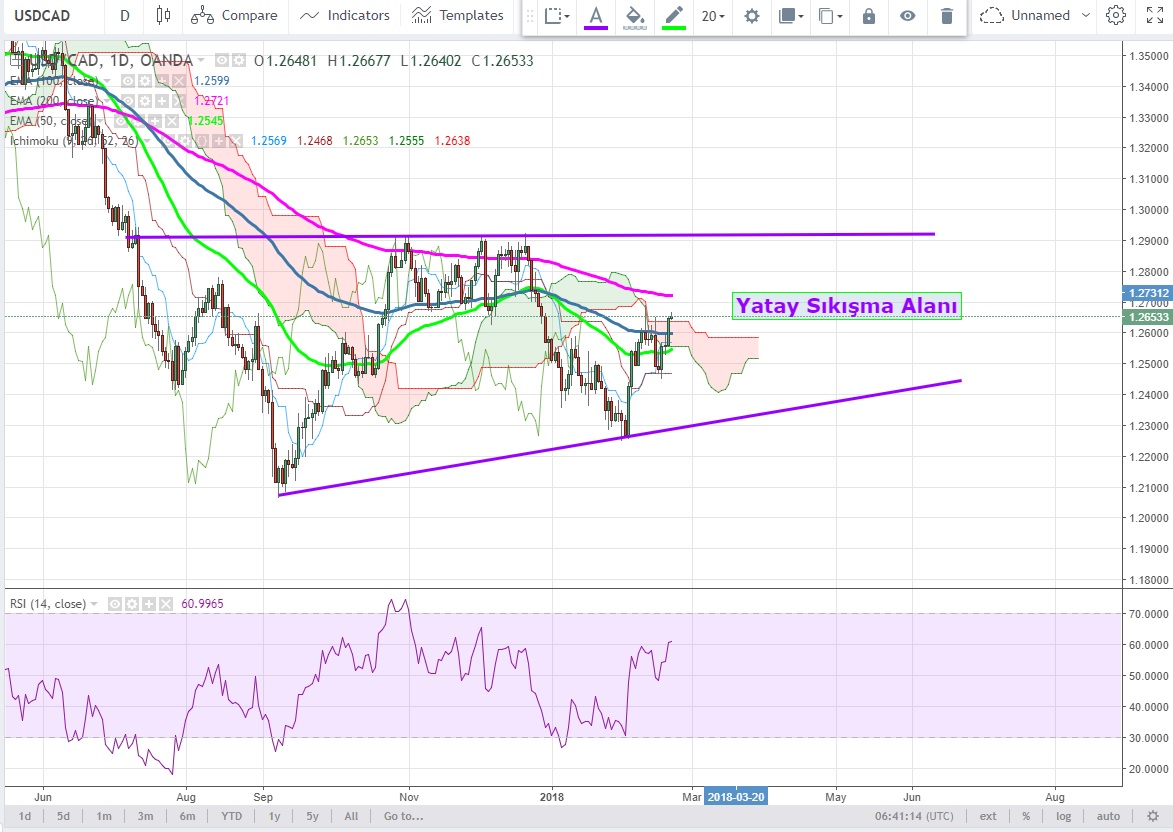
Task: Click the Compare symbols button
Action: coord(234,16)
